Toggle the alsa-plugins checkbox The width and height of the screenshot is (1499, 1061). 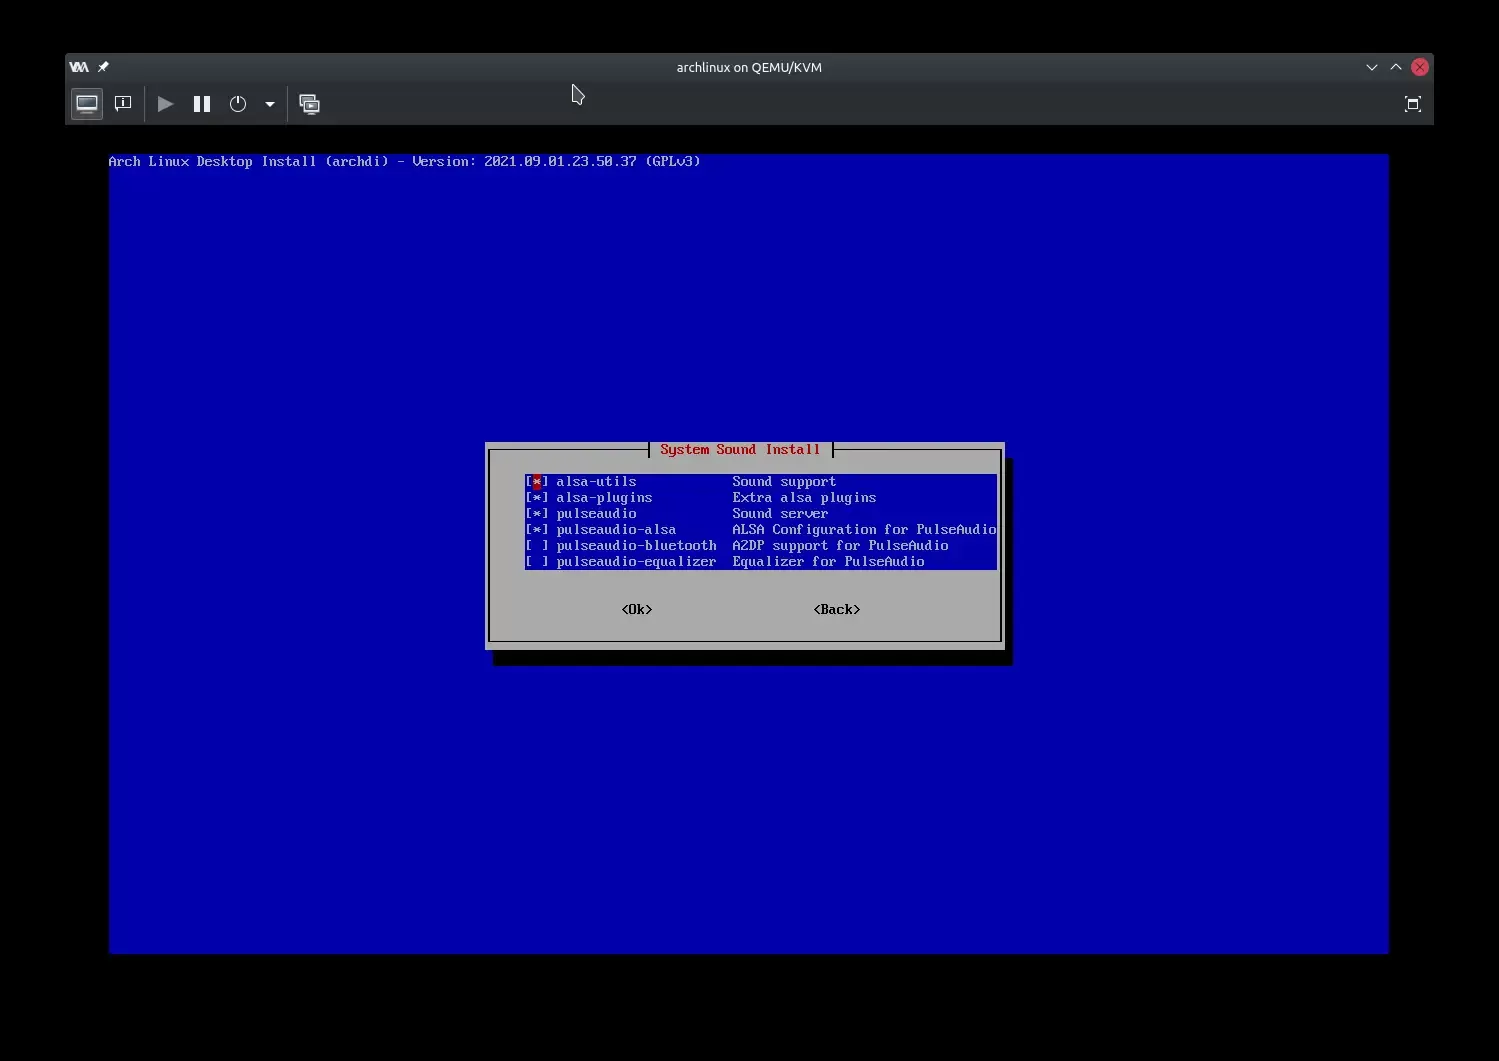click(537, 498)
